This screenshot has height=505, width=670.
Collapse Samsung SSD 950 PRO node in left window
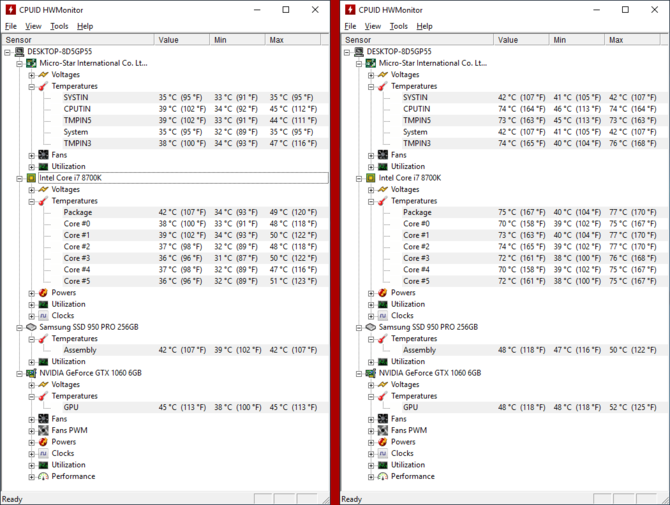(x=20, y=328)
